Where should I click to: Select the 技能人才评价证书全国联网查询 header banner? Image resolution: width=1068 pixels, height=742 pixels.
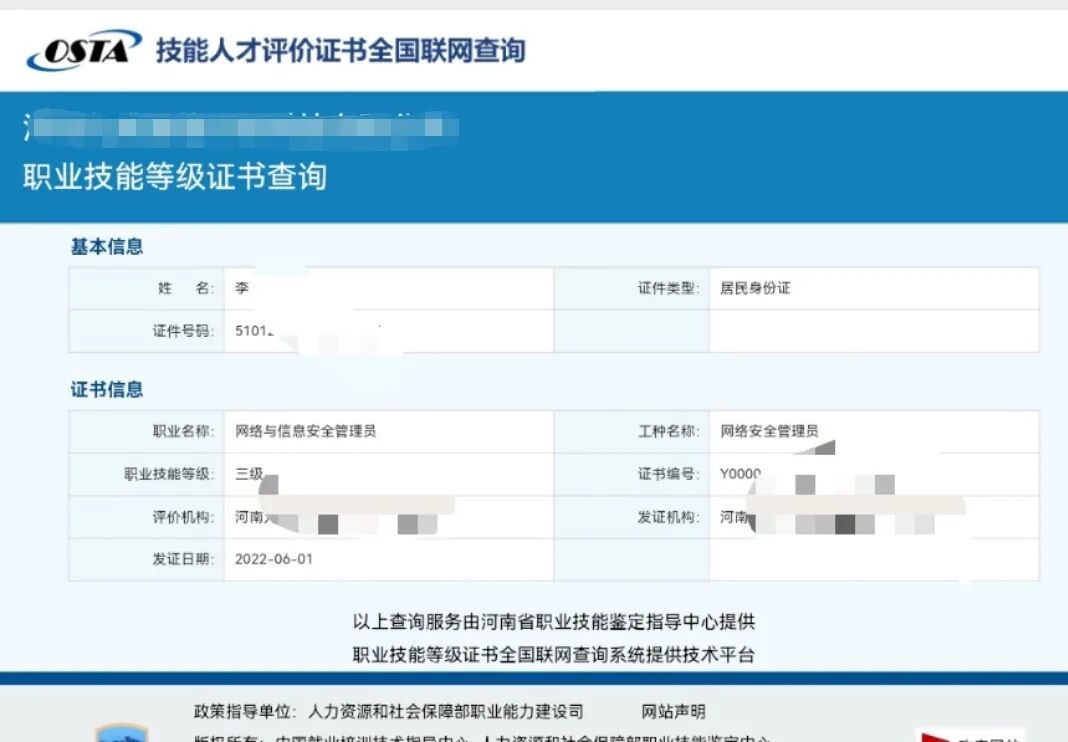point(340,48)
